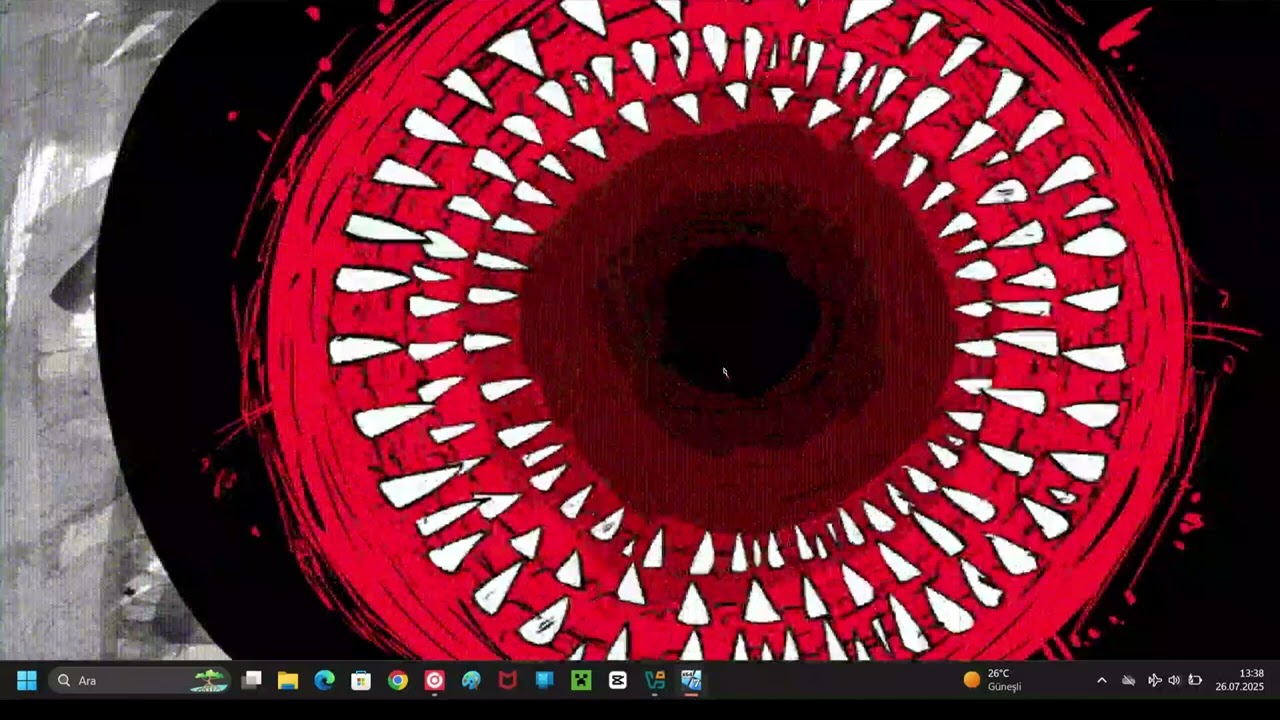Open airplane mode network settings
This screenshot has width=1280, height=720.
coord(1154,681)
